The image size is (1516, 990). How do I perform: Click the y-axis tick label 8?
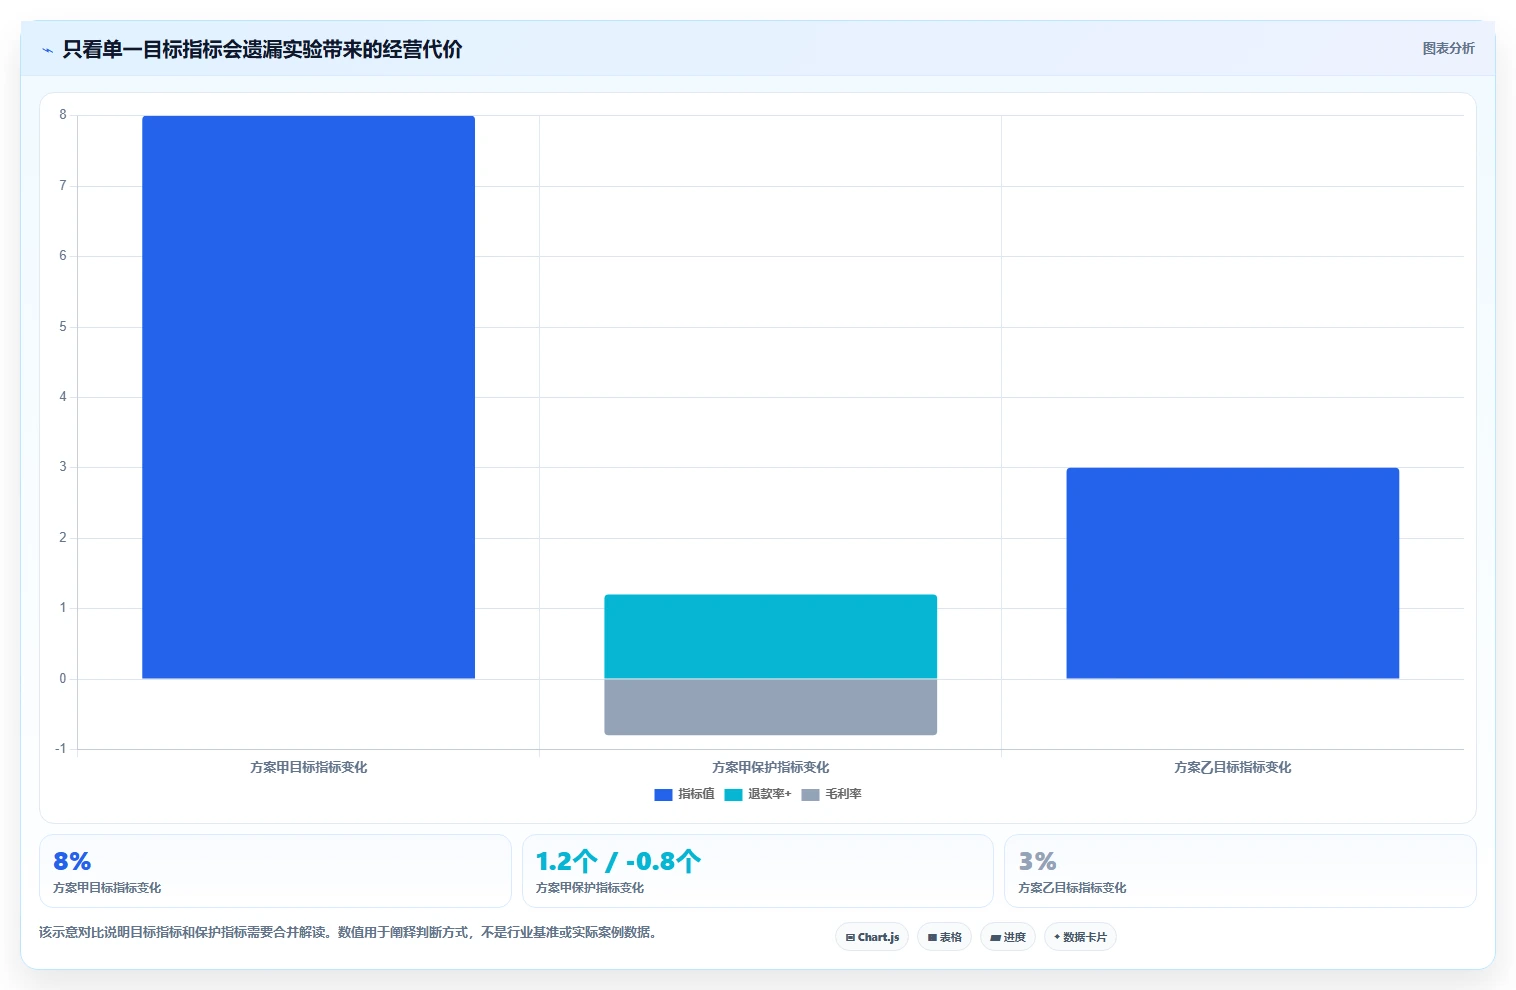63,115
